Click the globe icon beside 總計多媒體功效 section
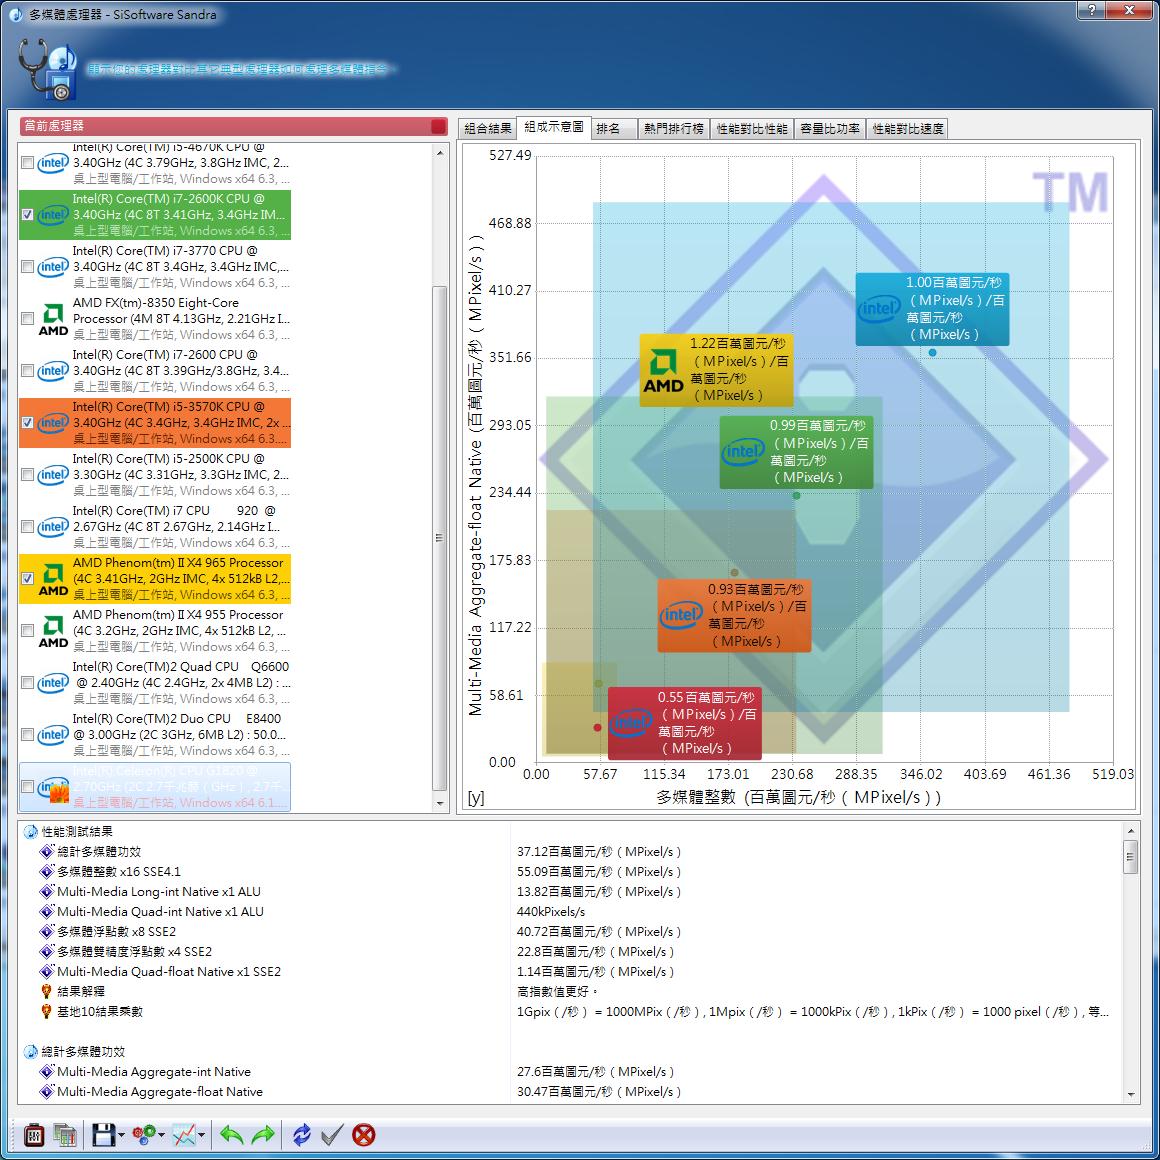Image resolution: width=1160 pixels, height=1160 pixels. (x=30, y=1051)
